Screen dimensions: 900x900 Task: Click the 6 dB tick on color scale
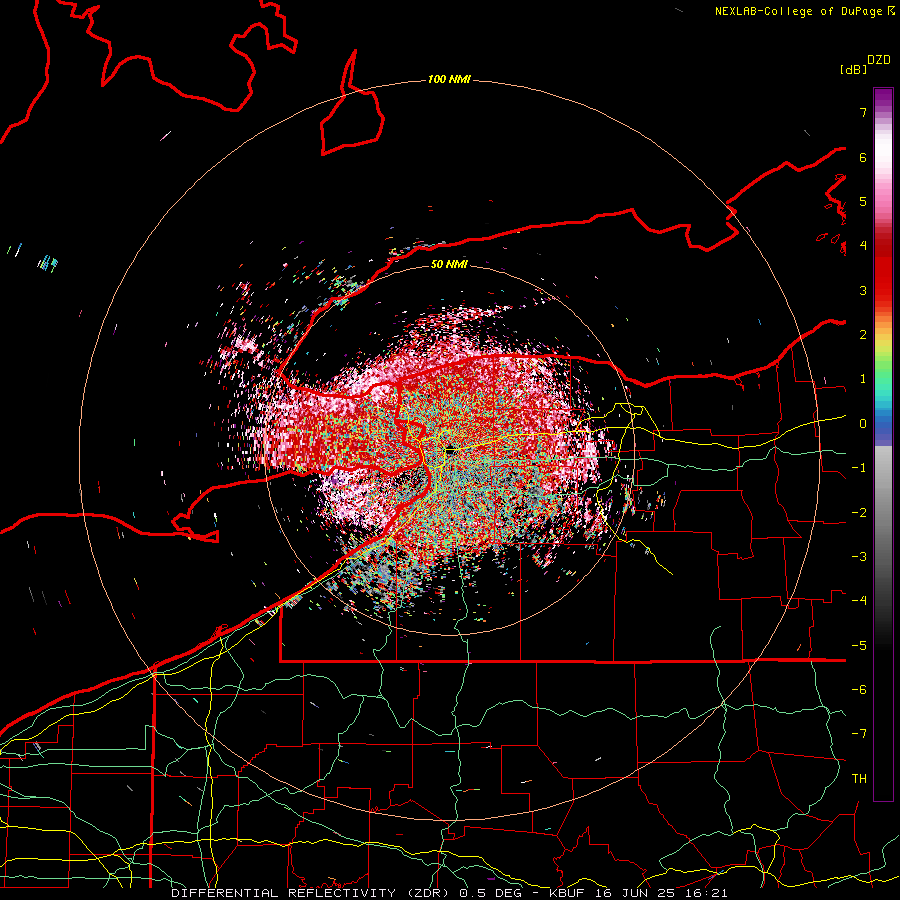pyautogui.click(x=863, y=157)
